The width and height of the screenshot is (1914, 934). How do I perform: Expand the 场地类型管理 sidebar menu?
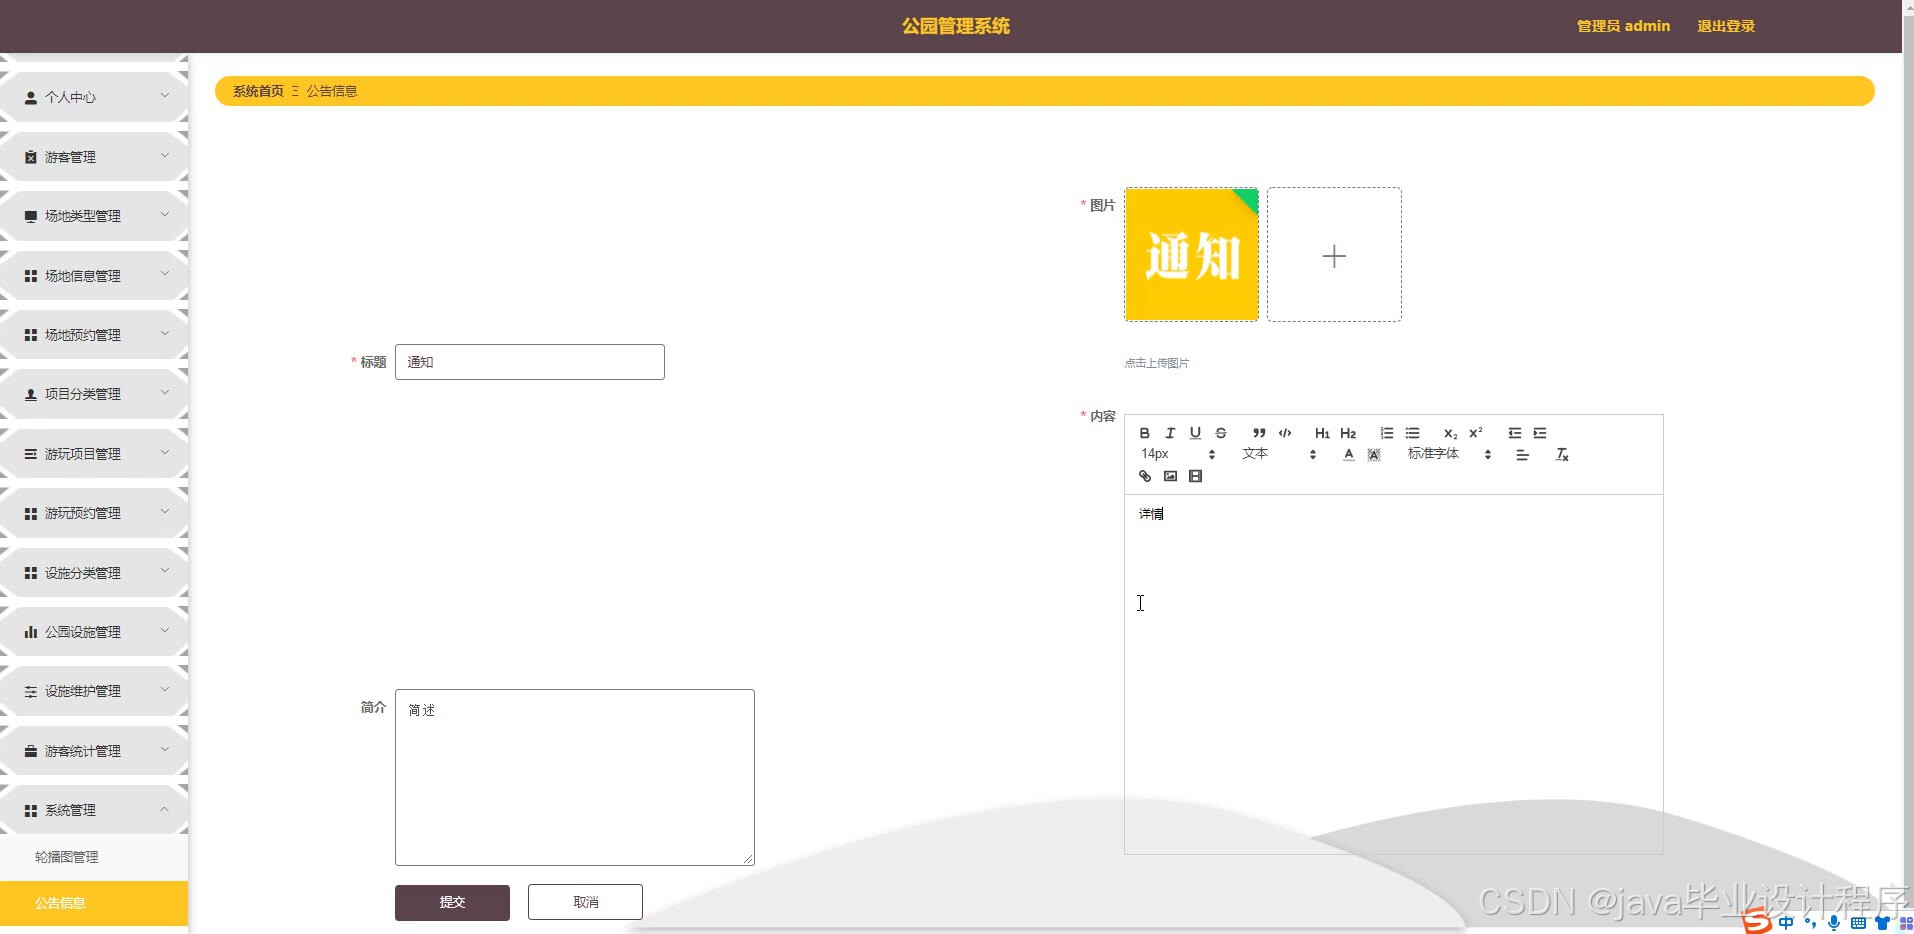pyautogui.click(x=95, y=216)
